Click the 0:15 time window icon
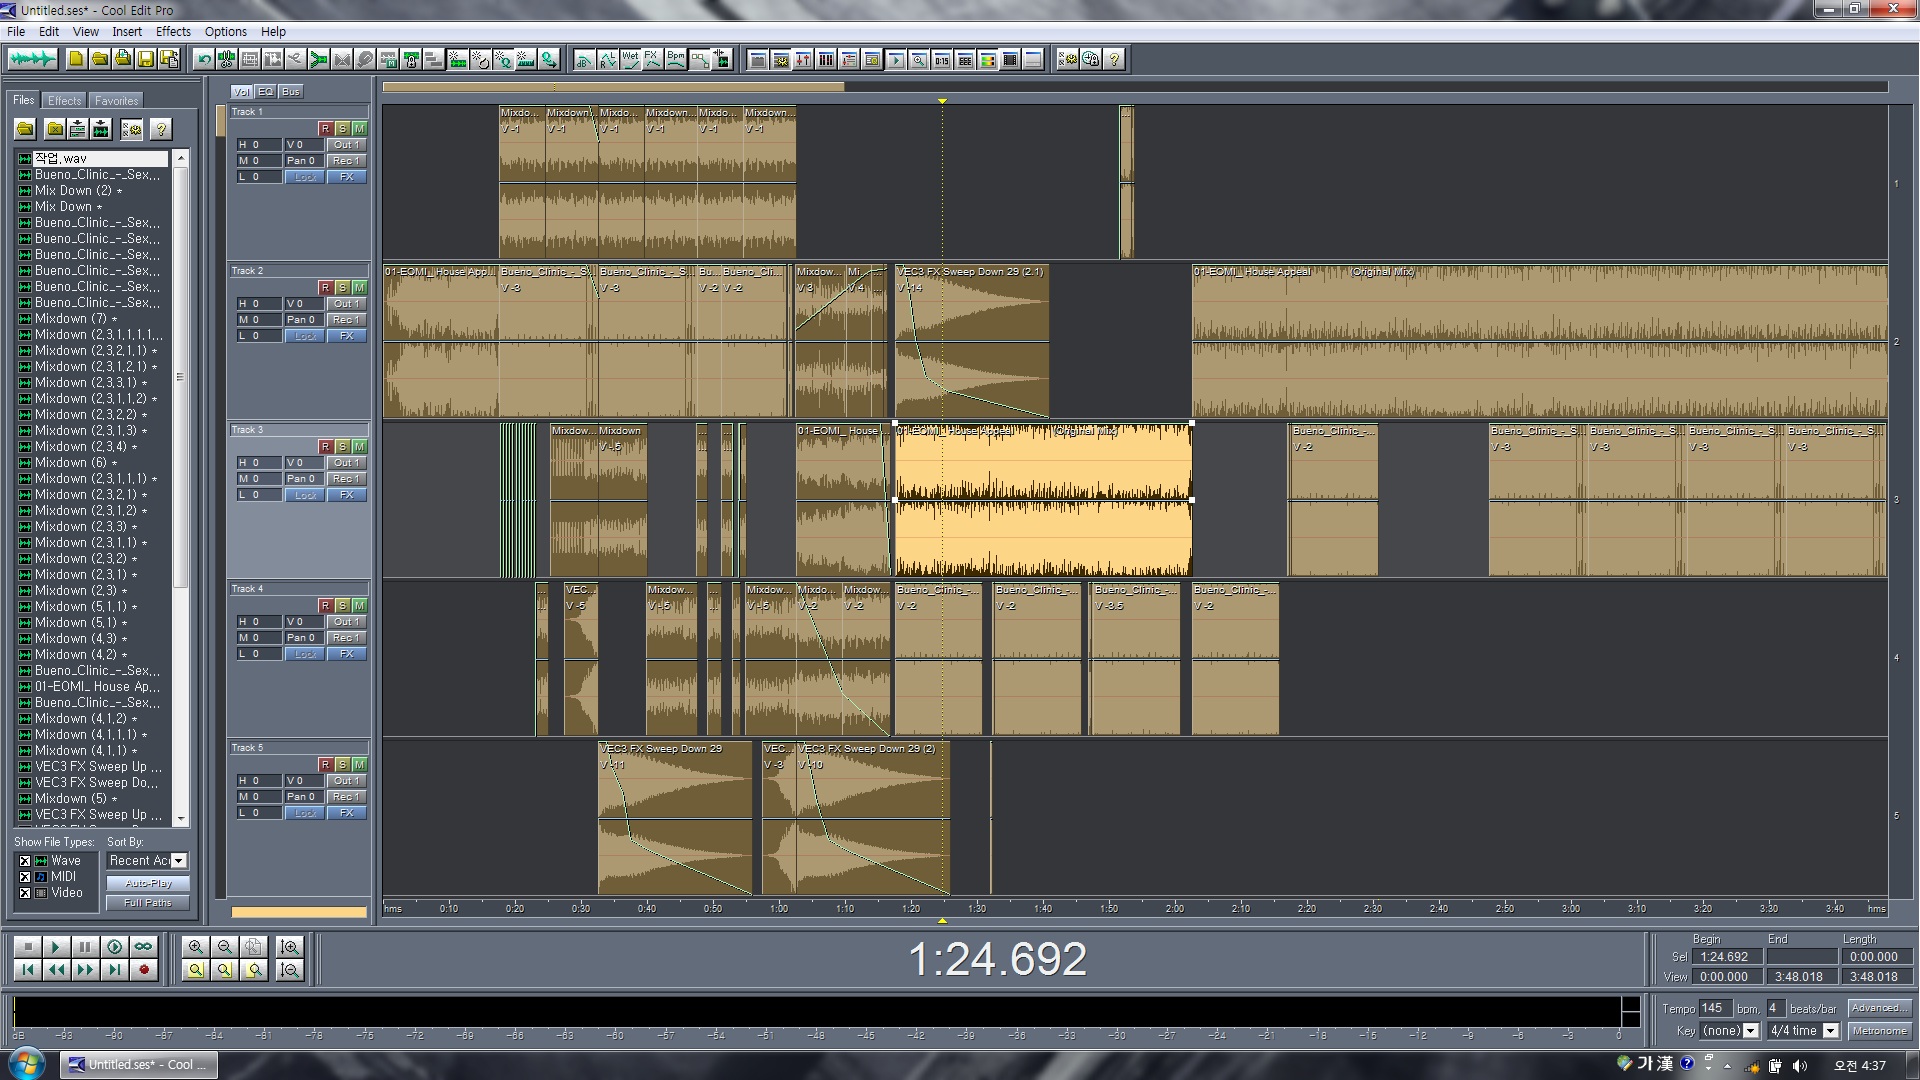 tap(942, 59)
